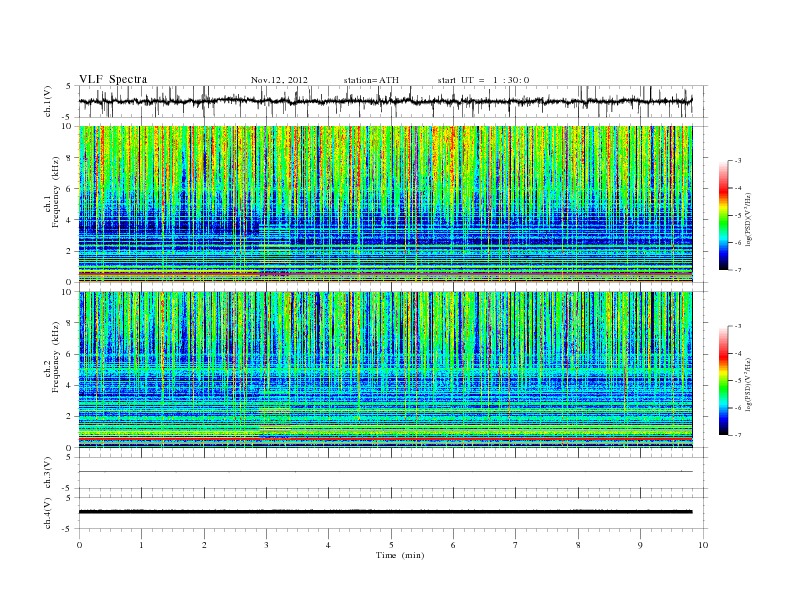Click the upper PSD color bar
792x612 pixels.
[x=724, y=216]
